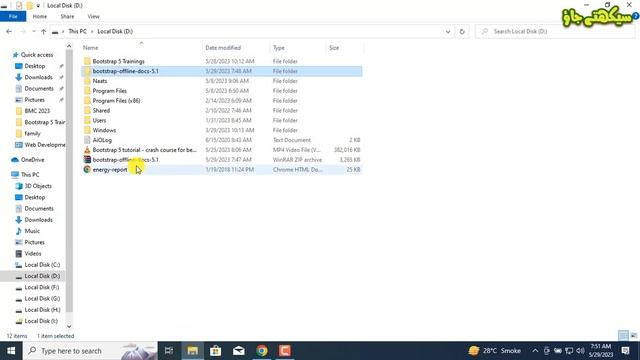Select Local Disk (D:) in address breadcrumb
This screenshot has height=360, width=640.
click(x=115, y=31)
